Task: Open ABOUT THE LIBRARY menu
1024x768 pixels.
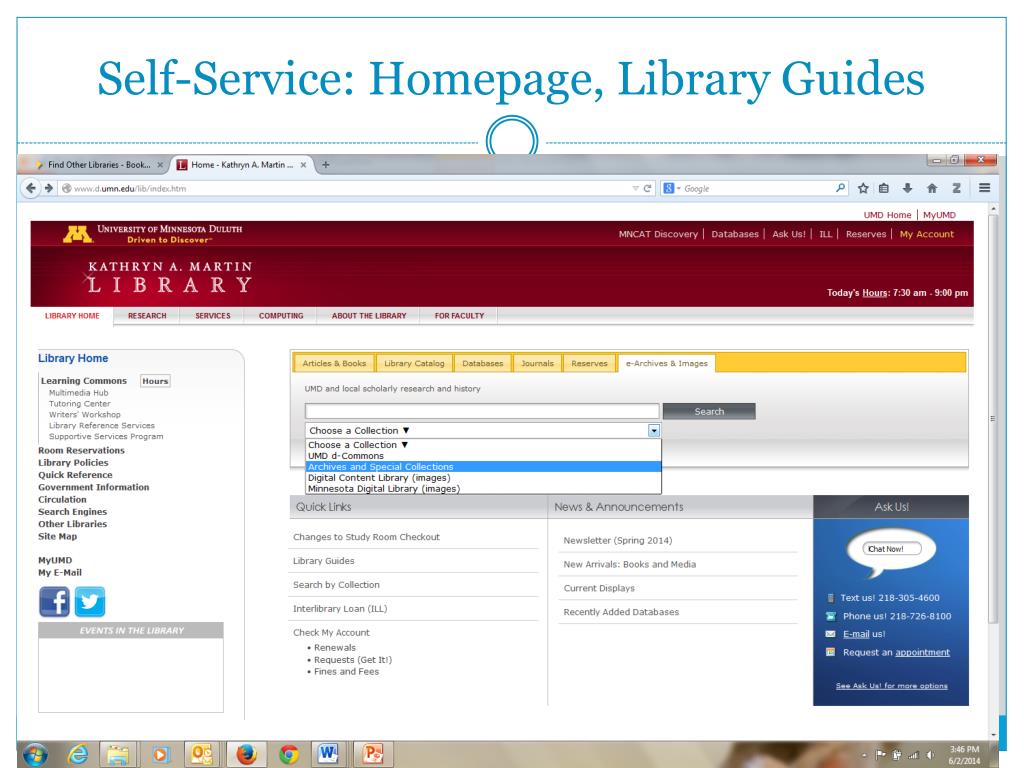Action: pyautogui.click(x=368, y=315)
